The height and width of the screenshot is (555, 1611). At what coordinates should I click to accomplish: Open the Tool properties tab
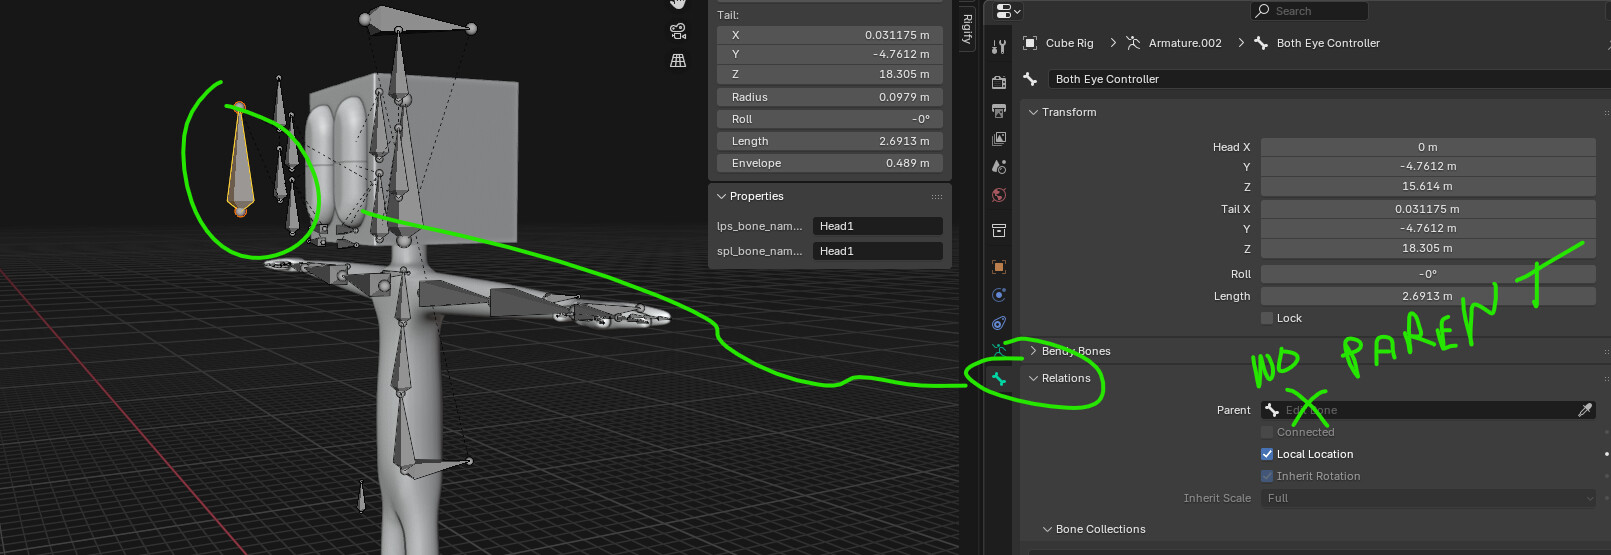pyautogui.click(x=998, y=47)
